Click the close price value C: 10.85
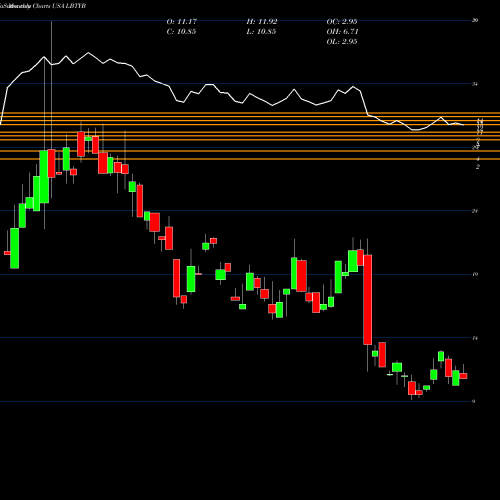 click(x=181, y=32)
